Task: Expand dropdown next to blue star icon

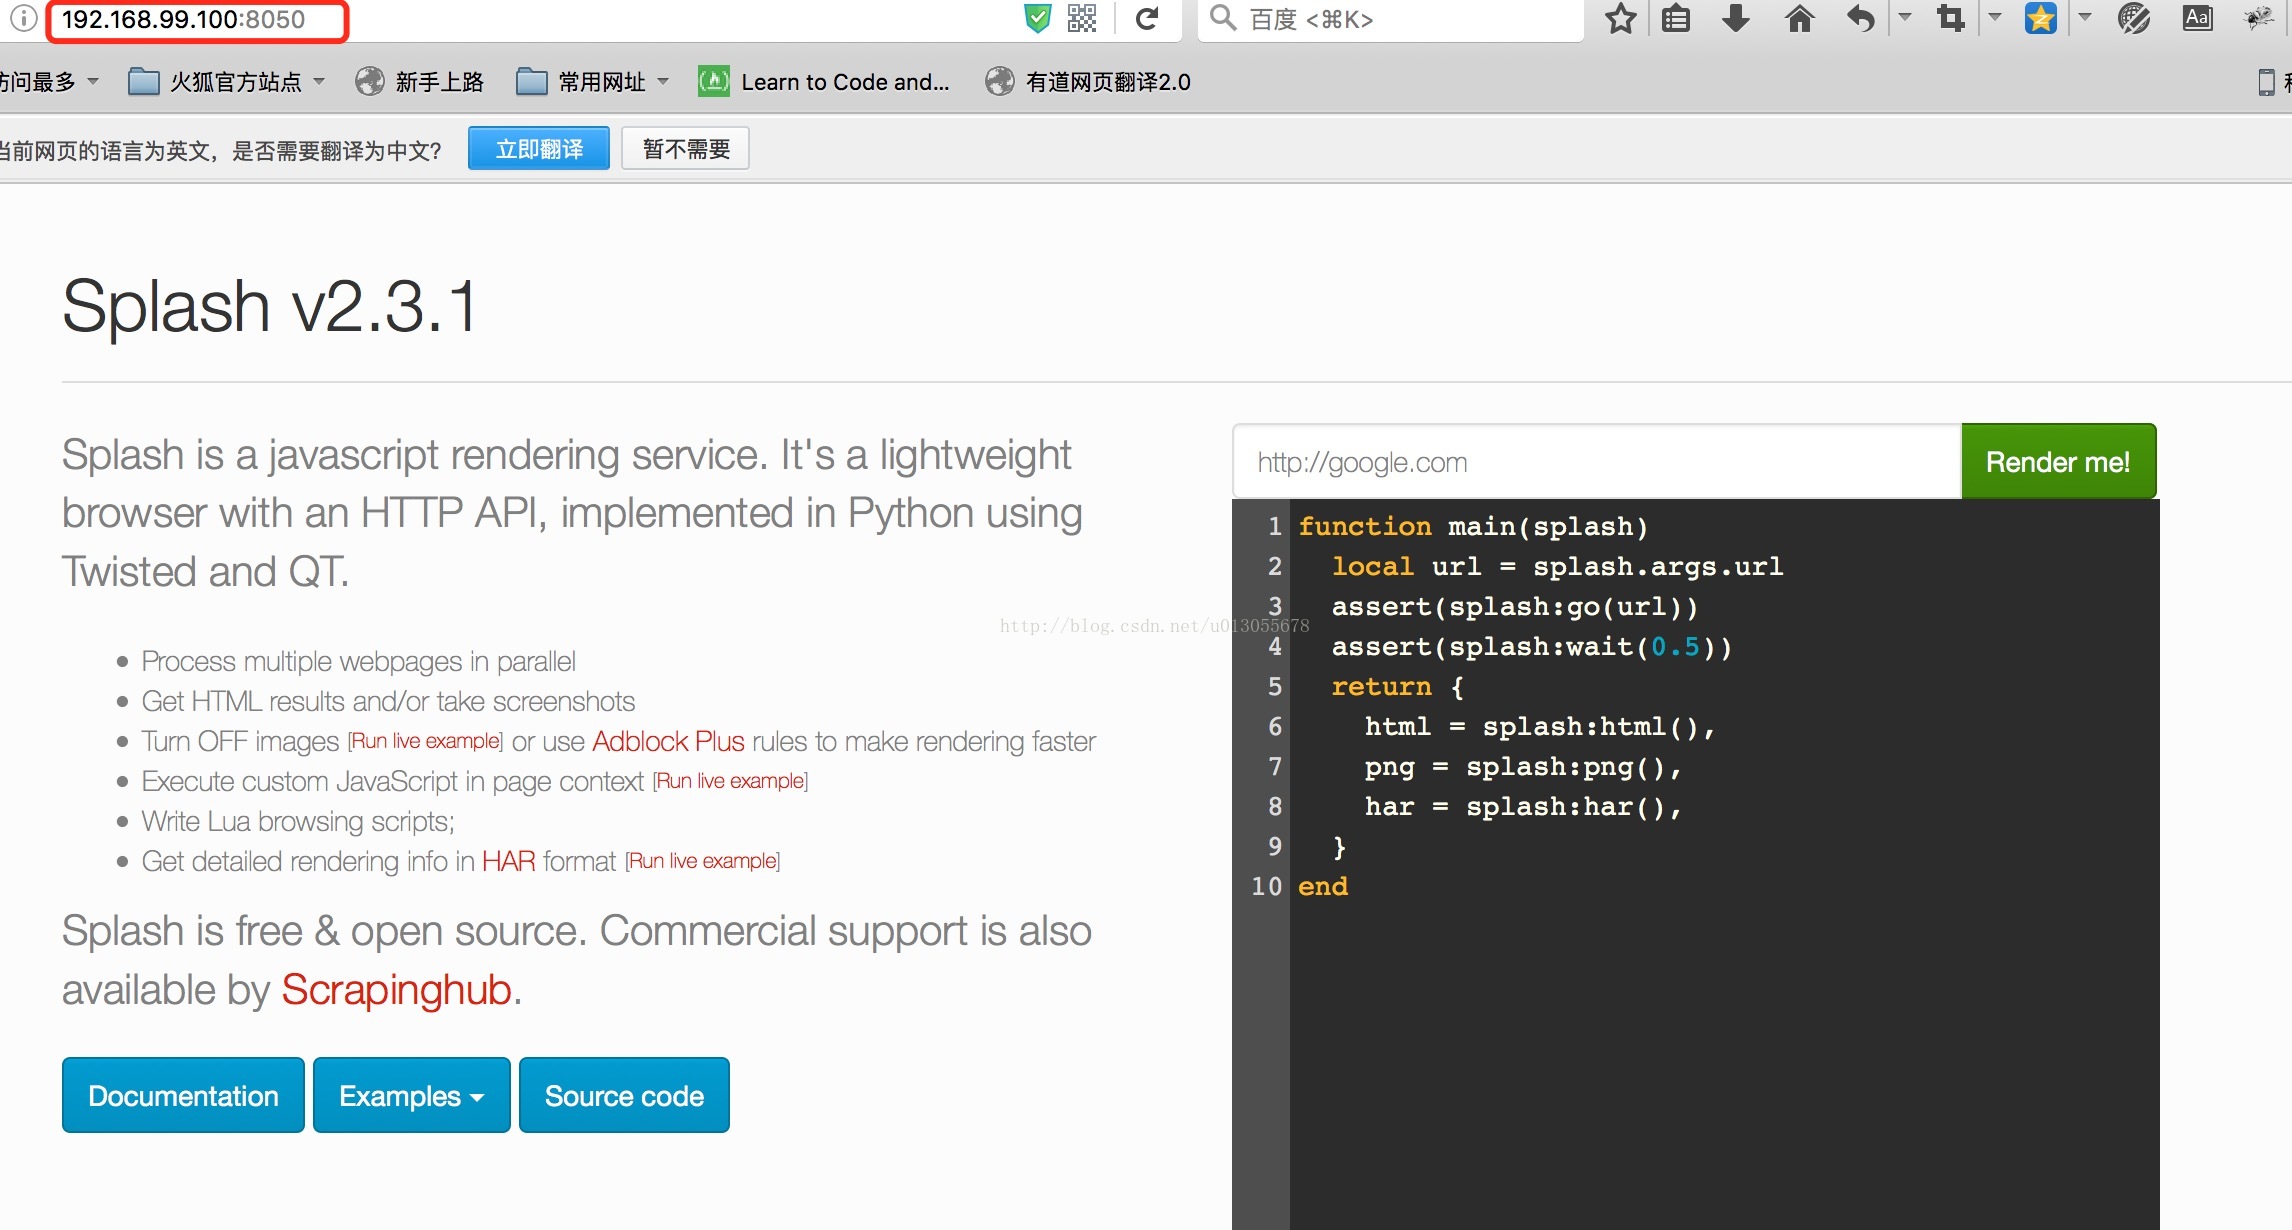Action: (x=2085, y=17)
